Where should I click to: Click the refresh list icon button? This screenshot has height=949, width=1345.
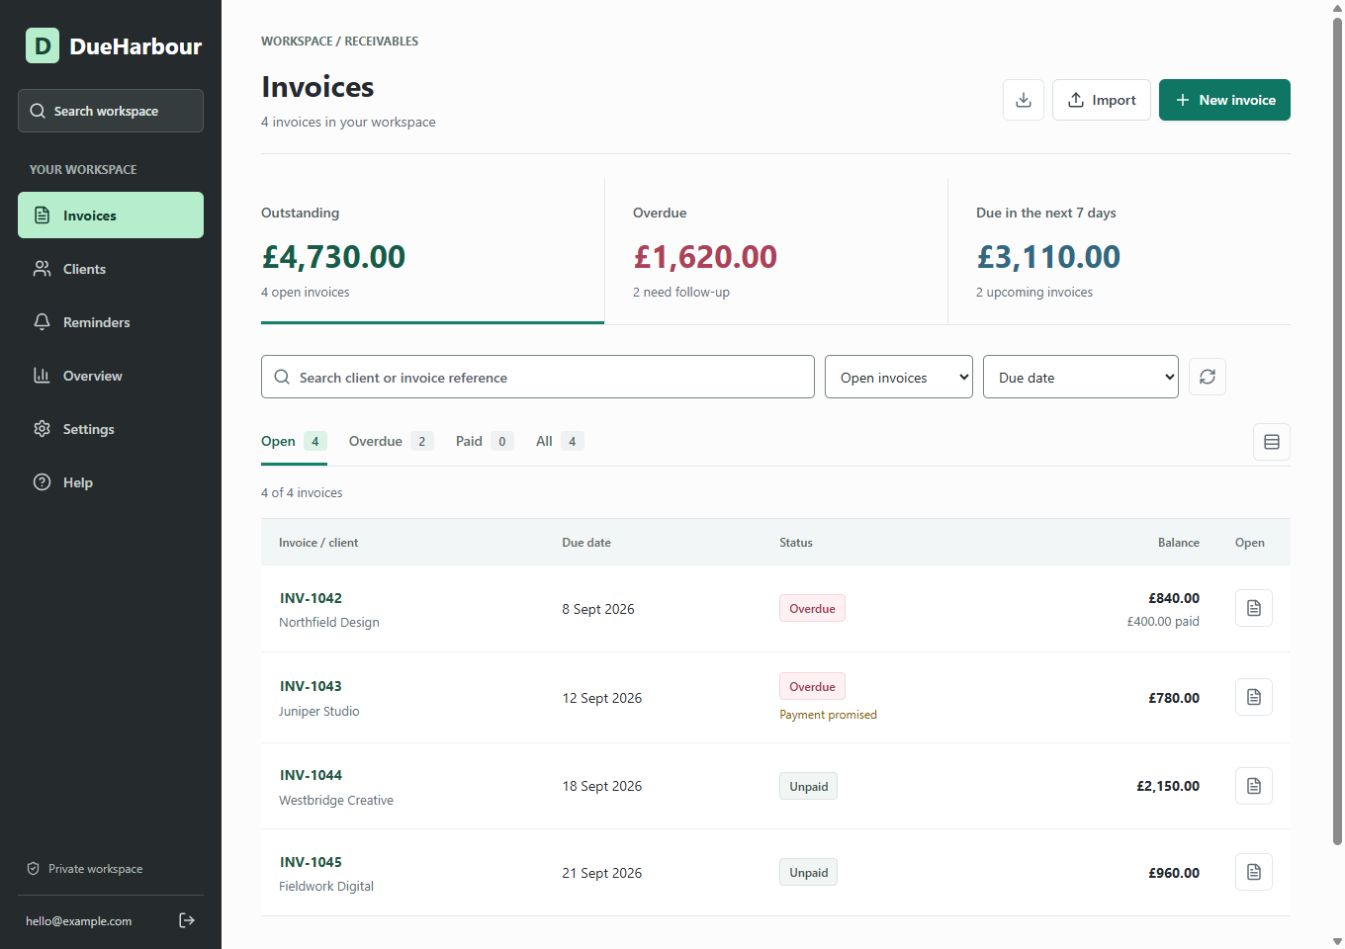point(1207,377)
